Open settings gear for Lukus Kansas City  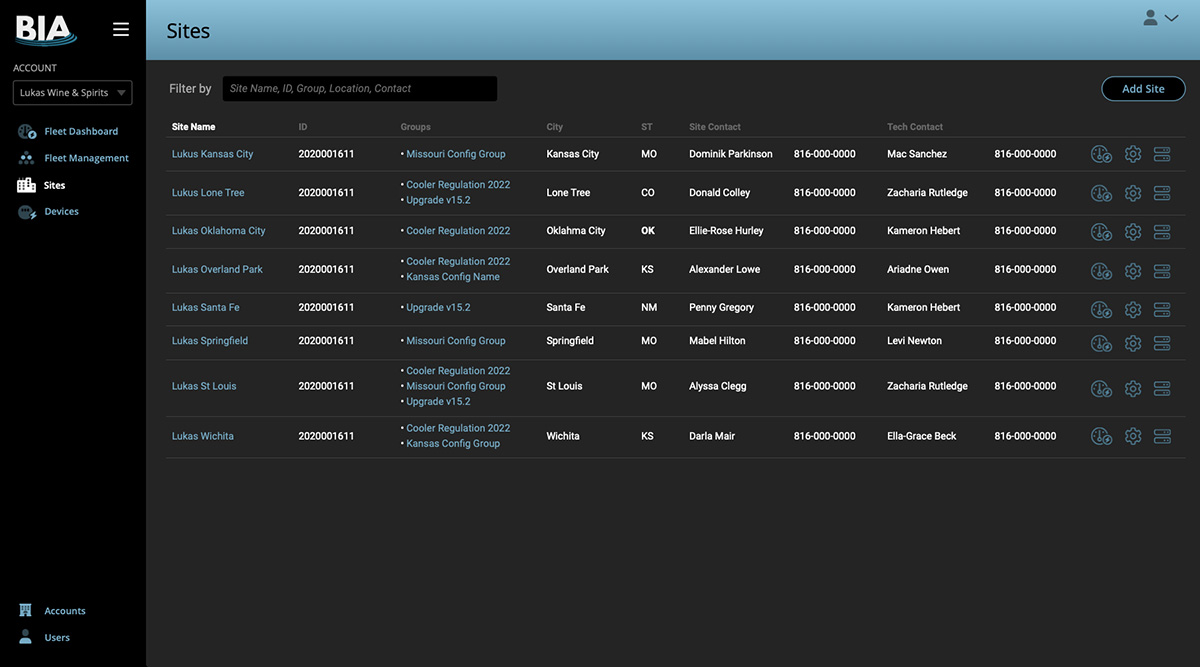click(x=1133, y=154)
